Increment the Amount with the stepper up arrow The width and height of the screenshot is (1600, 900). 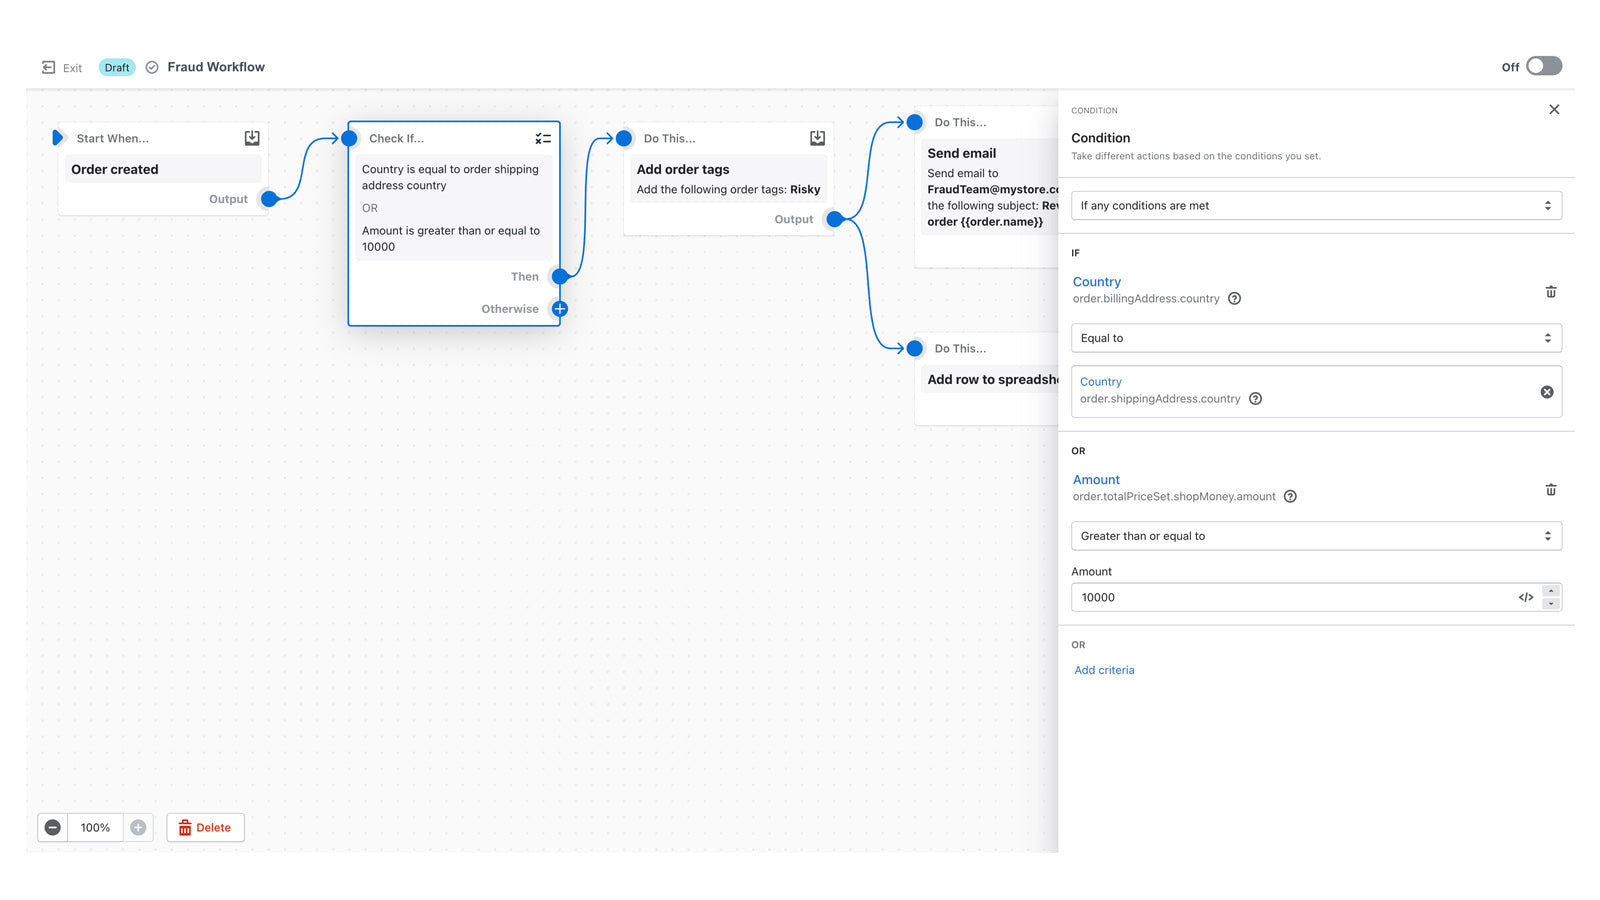coord(1552,591)
